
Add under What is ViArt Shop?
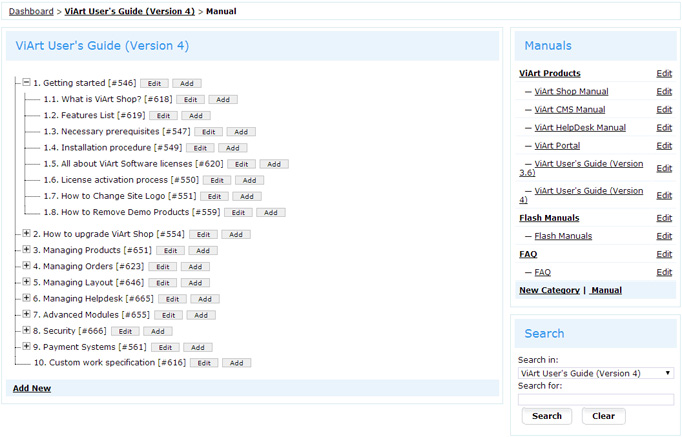(223, 100)
